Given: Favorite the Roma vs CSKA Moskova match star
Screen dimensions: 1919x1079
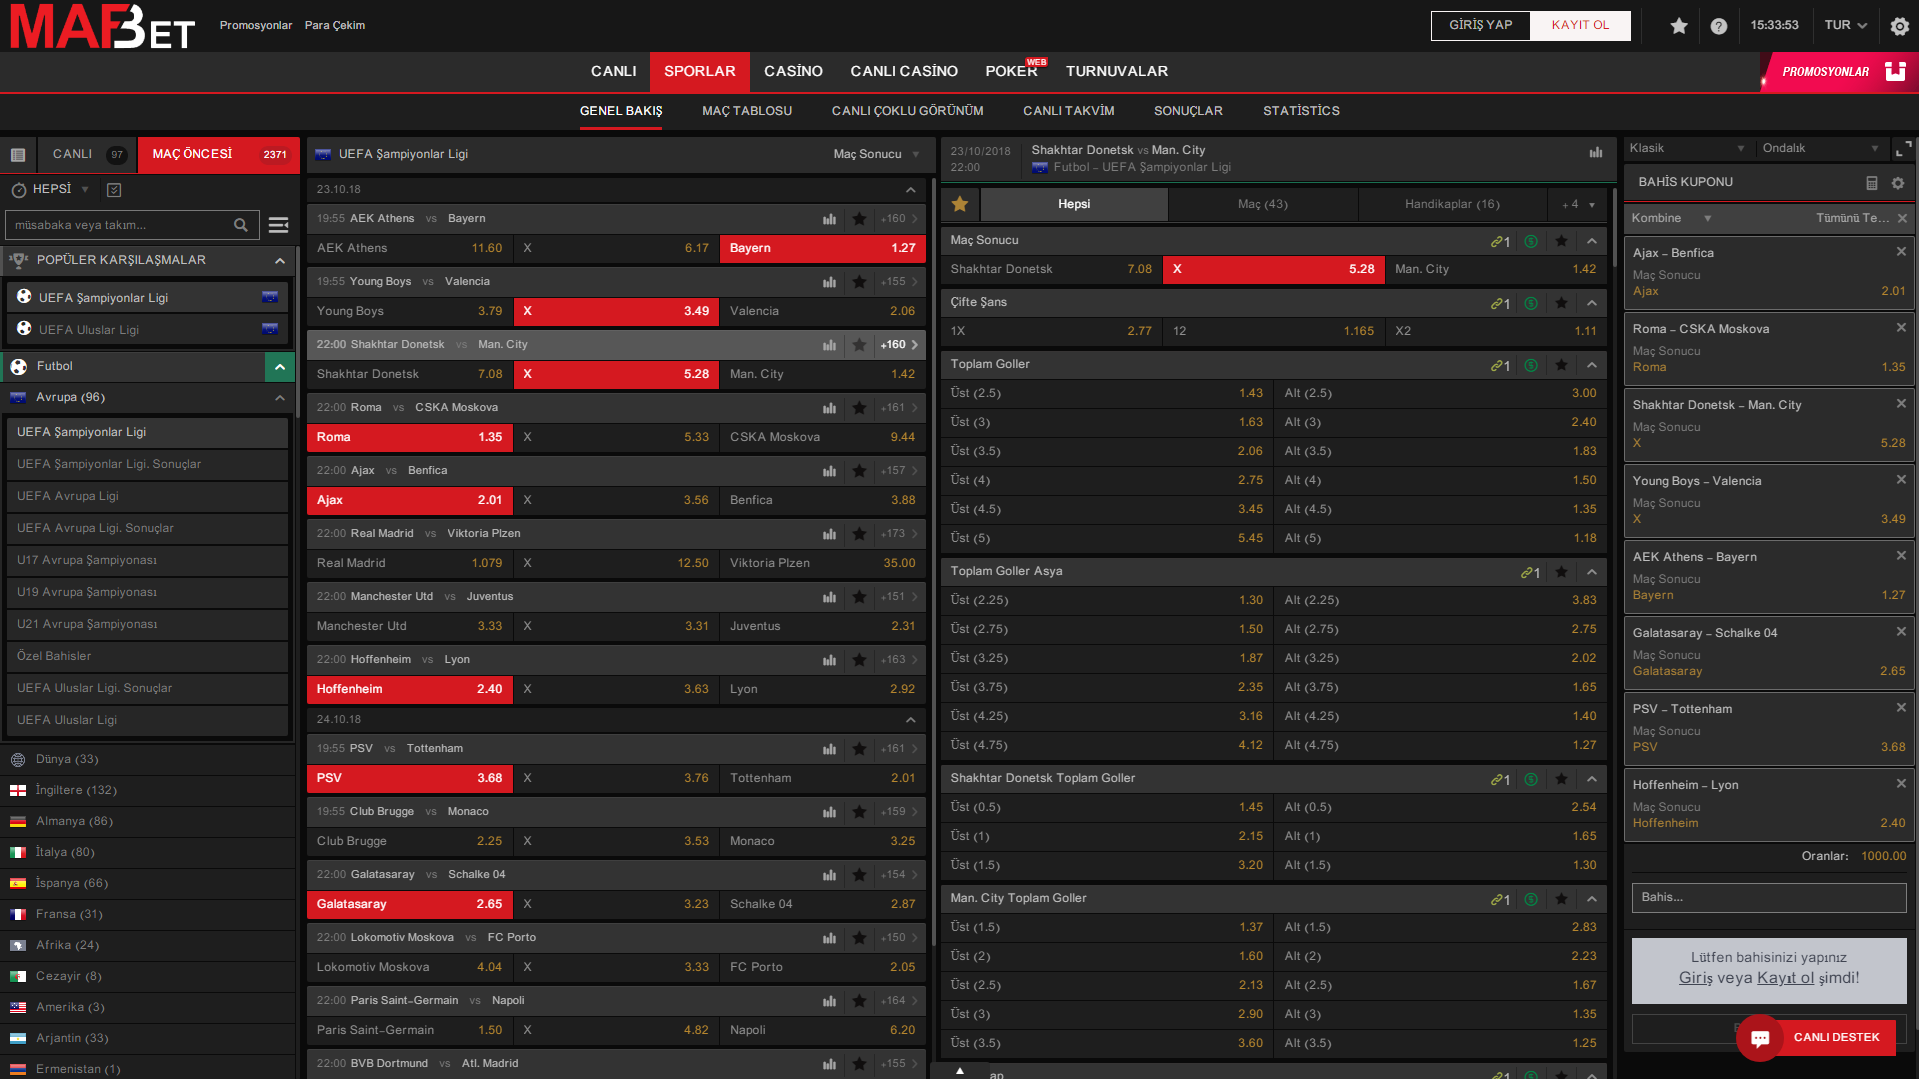Looking at the screenshot, I should tap(859, 408).
